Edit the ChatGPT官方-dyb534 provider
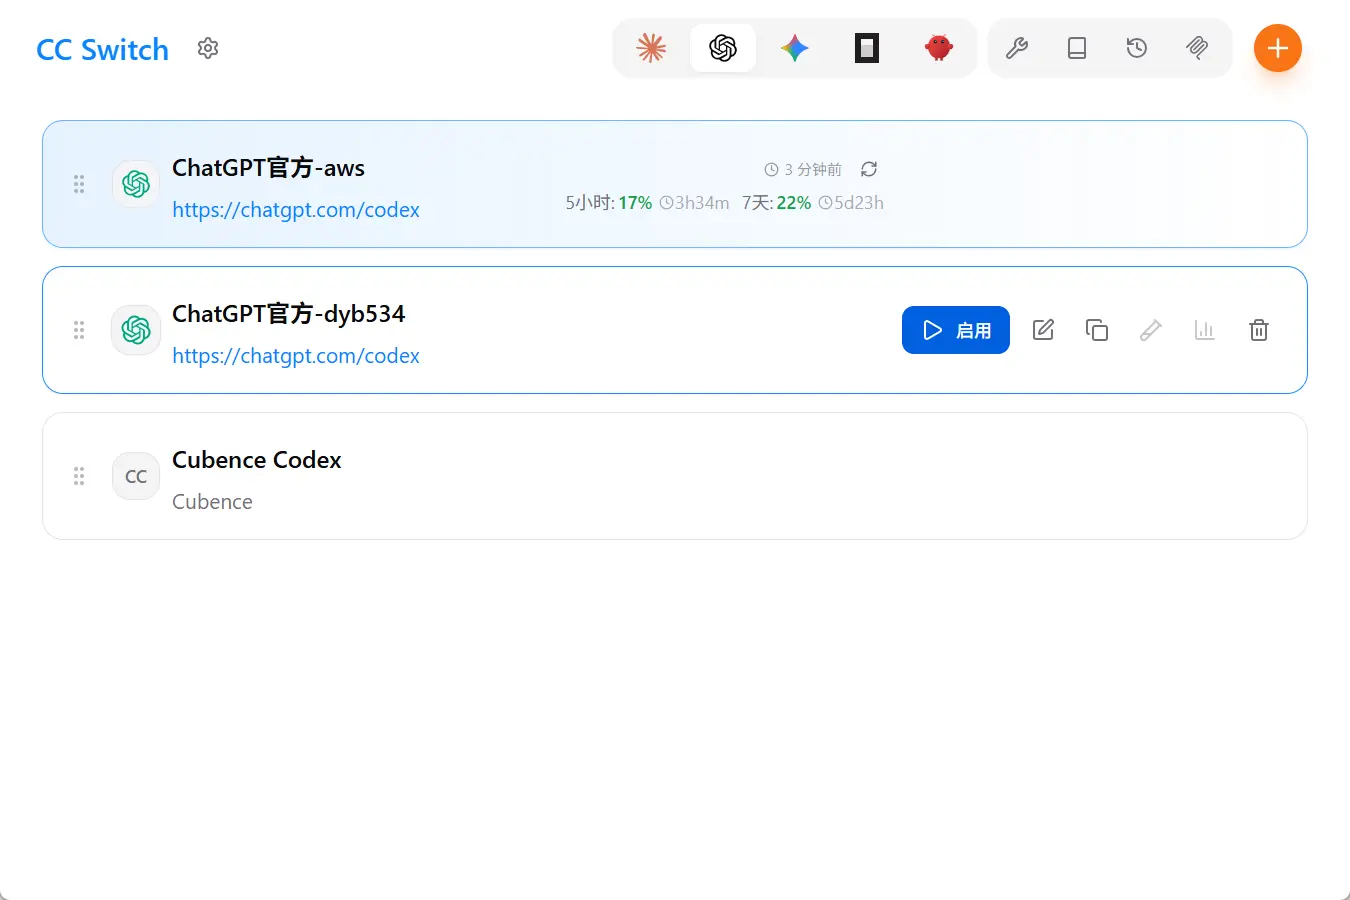 point(1043,330)
